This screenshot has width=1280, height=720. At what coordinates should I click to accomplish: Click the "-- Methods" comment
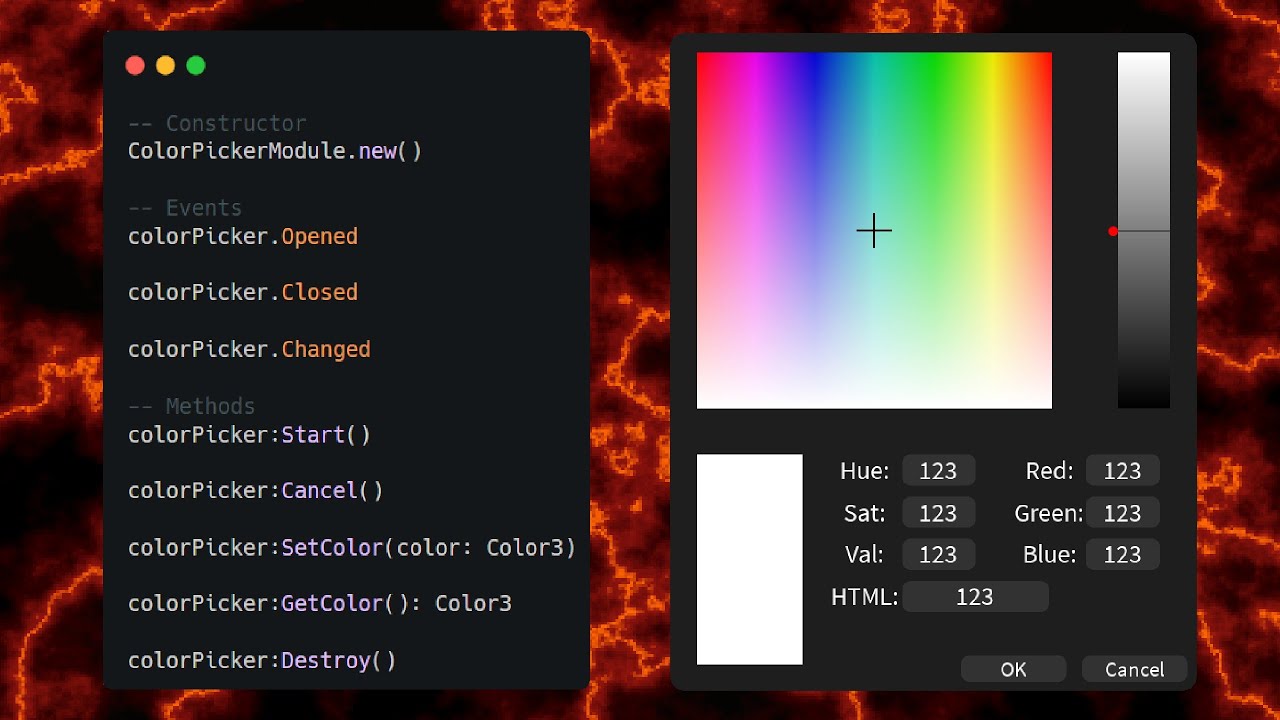point(192,406)
